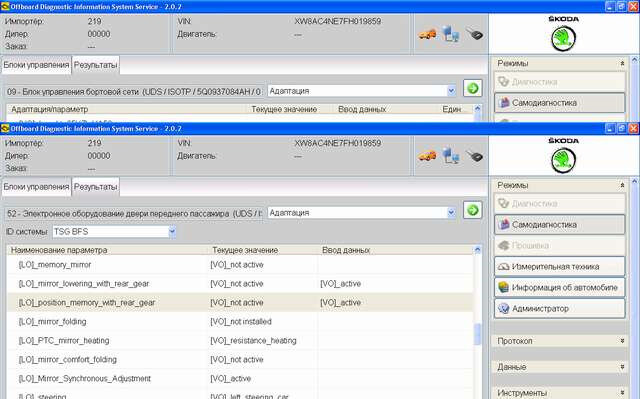Click the disabled Прошивка button
This screenshot has width=640, height=399.
click(x=560, y=245)
